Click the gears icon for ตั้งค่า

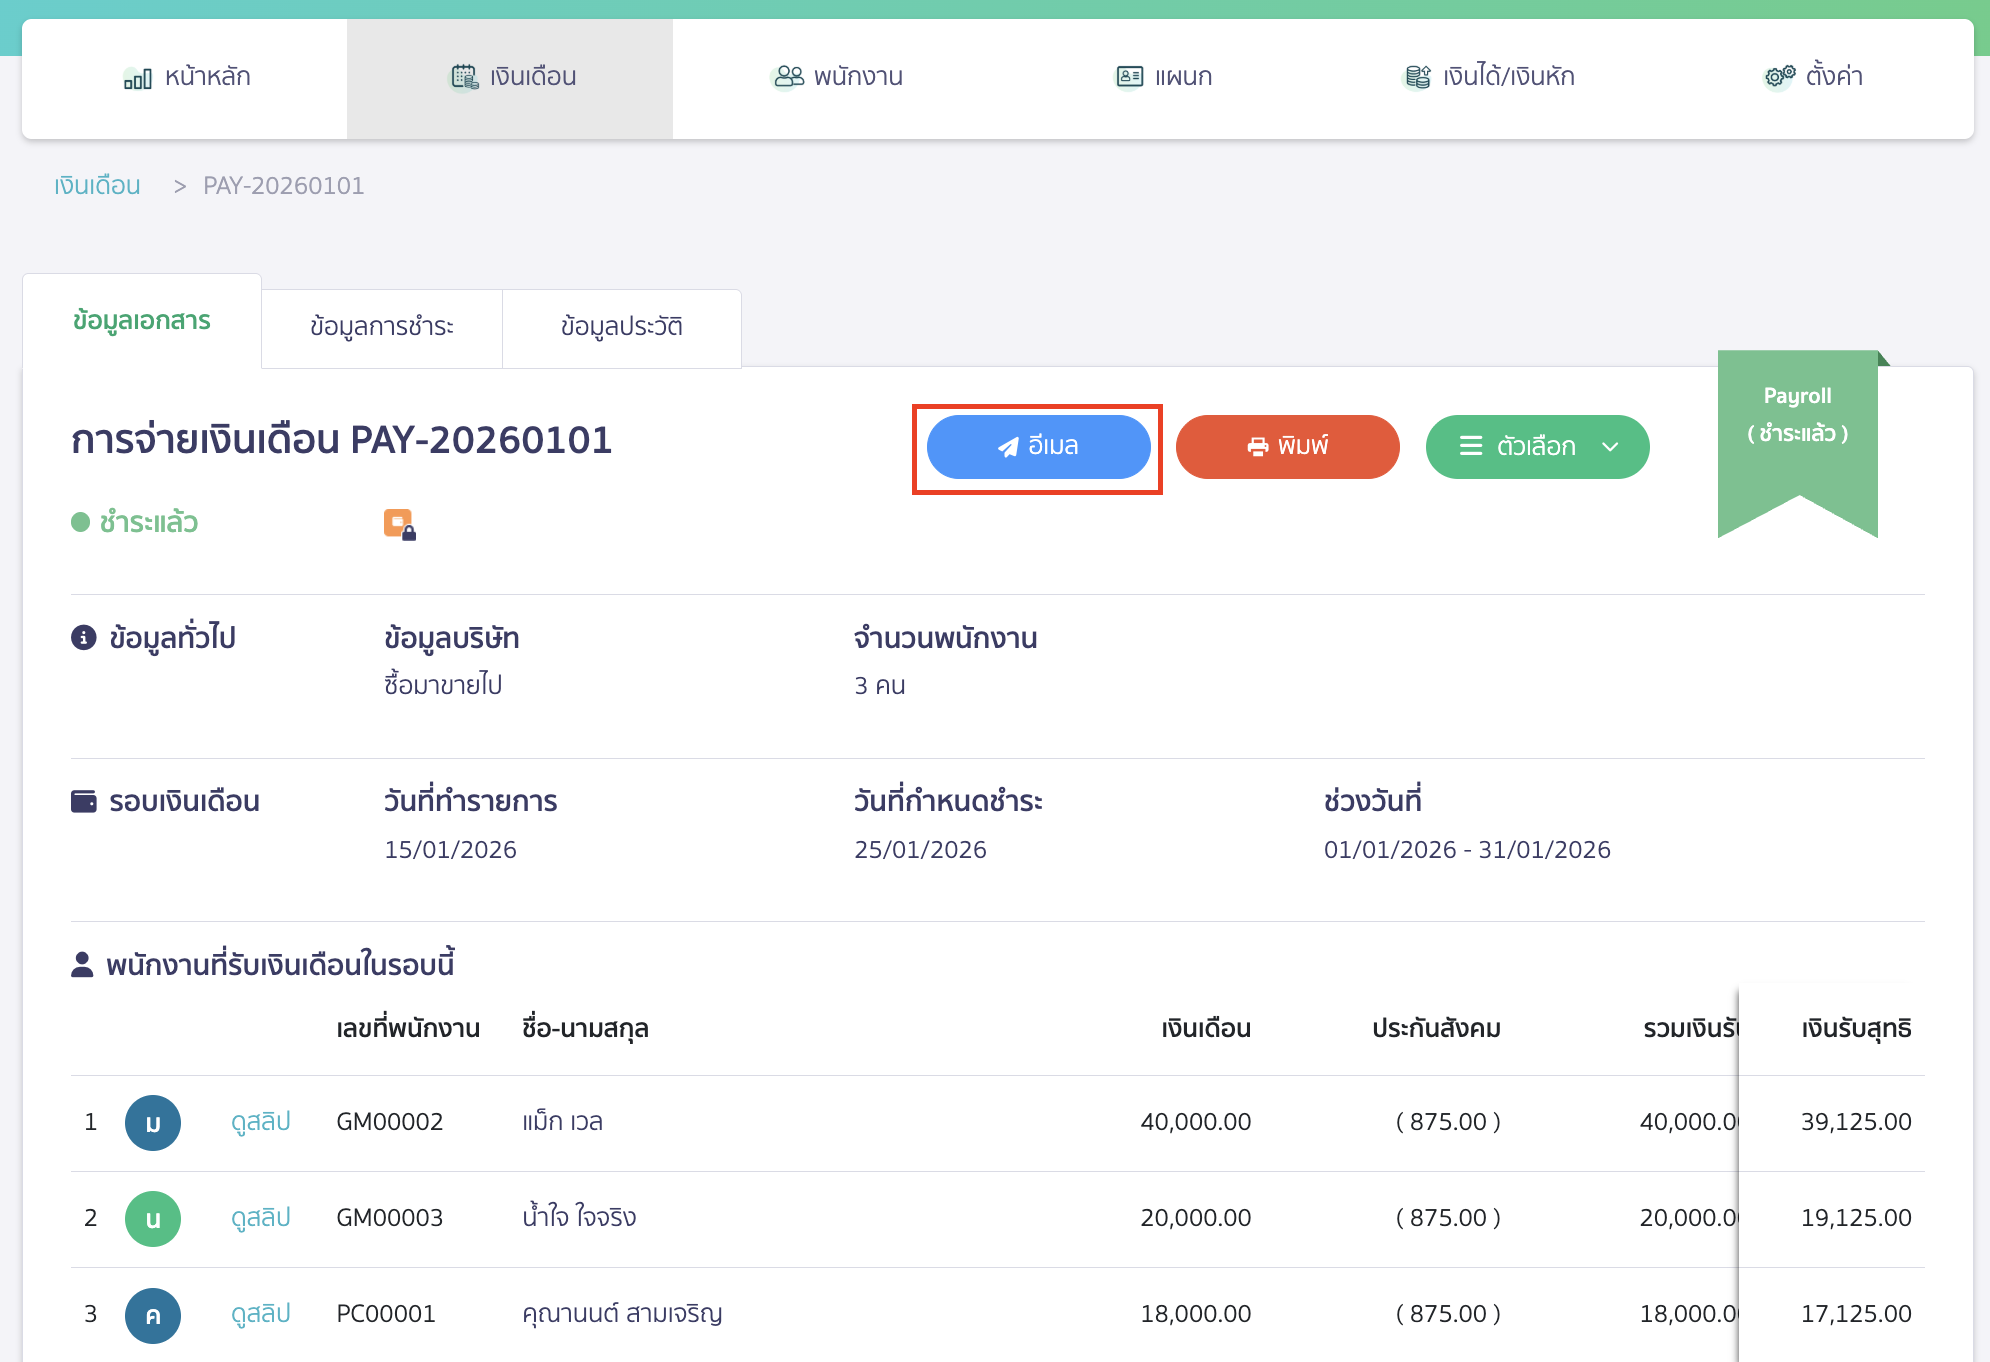pyautogui.click(x=1779, y=77)
